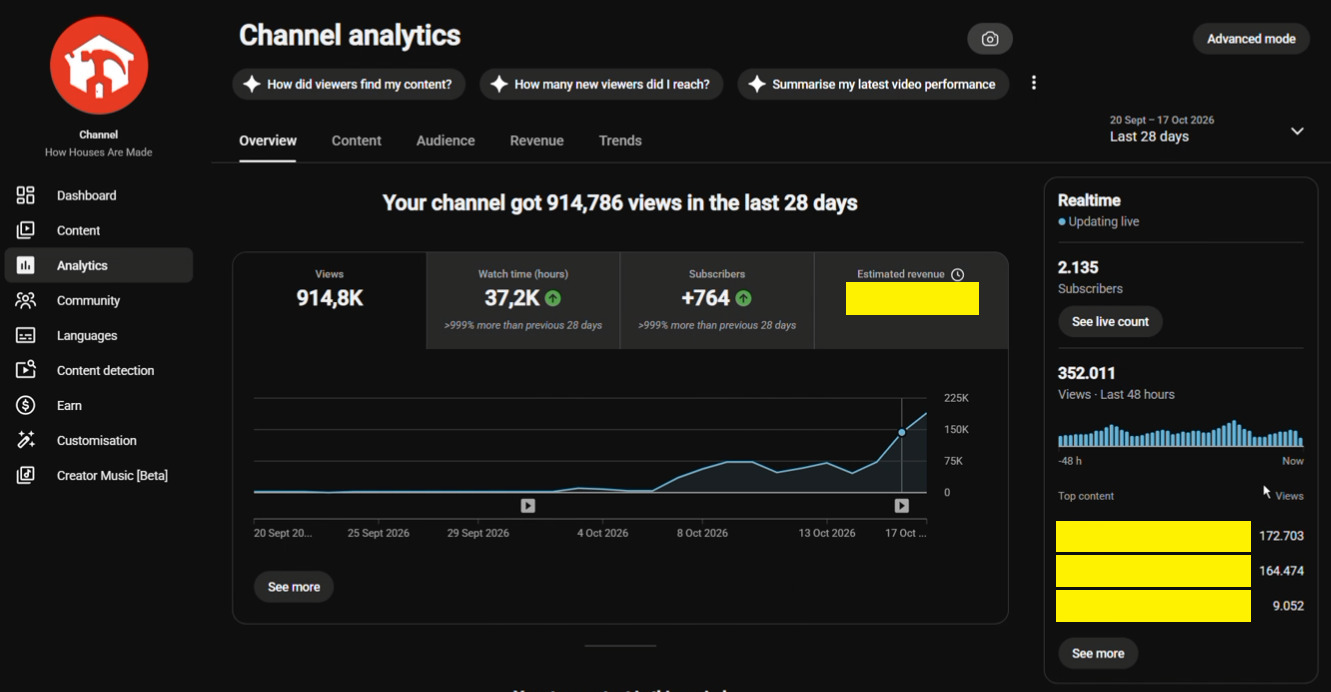
Task: Click the camera snapshot icon
Action: [x=990, y=39]
